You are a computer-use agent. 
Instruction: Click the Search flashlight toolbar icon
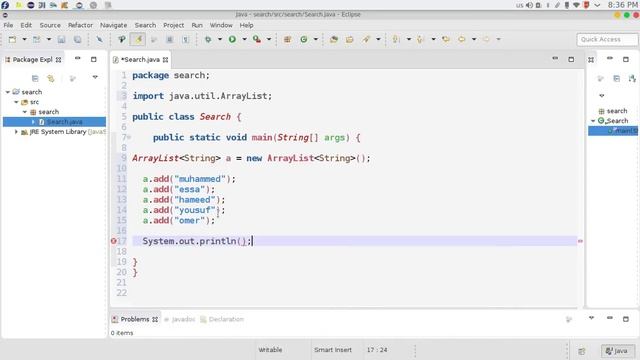(366, 39)
